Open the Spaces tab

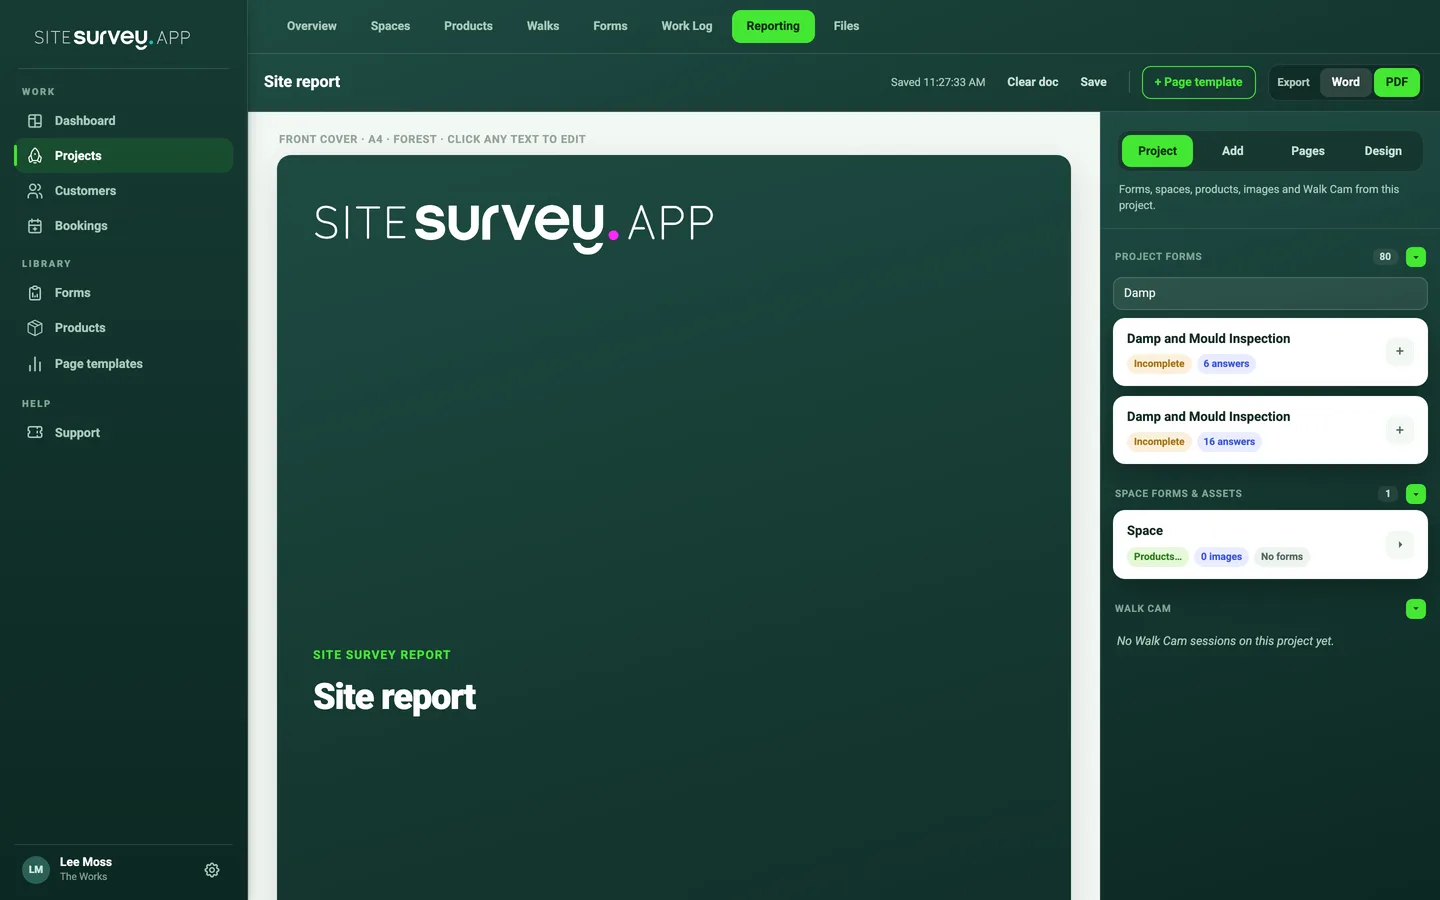click(390, 26)
